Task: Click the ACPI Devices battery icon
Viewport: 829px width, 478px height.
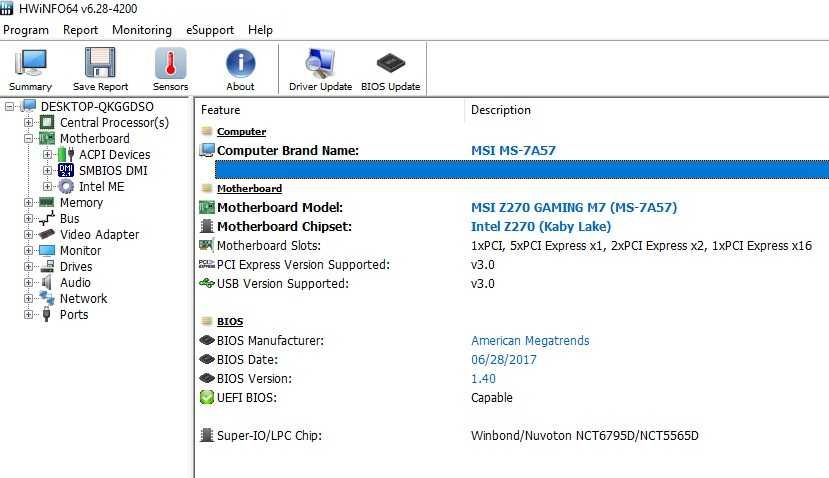Action: click(x=66, y=154)
